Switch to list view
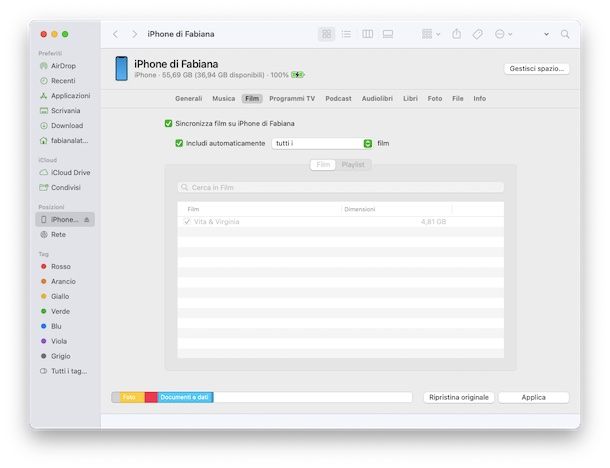610x468 pixels. 346,34
